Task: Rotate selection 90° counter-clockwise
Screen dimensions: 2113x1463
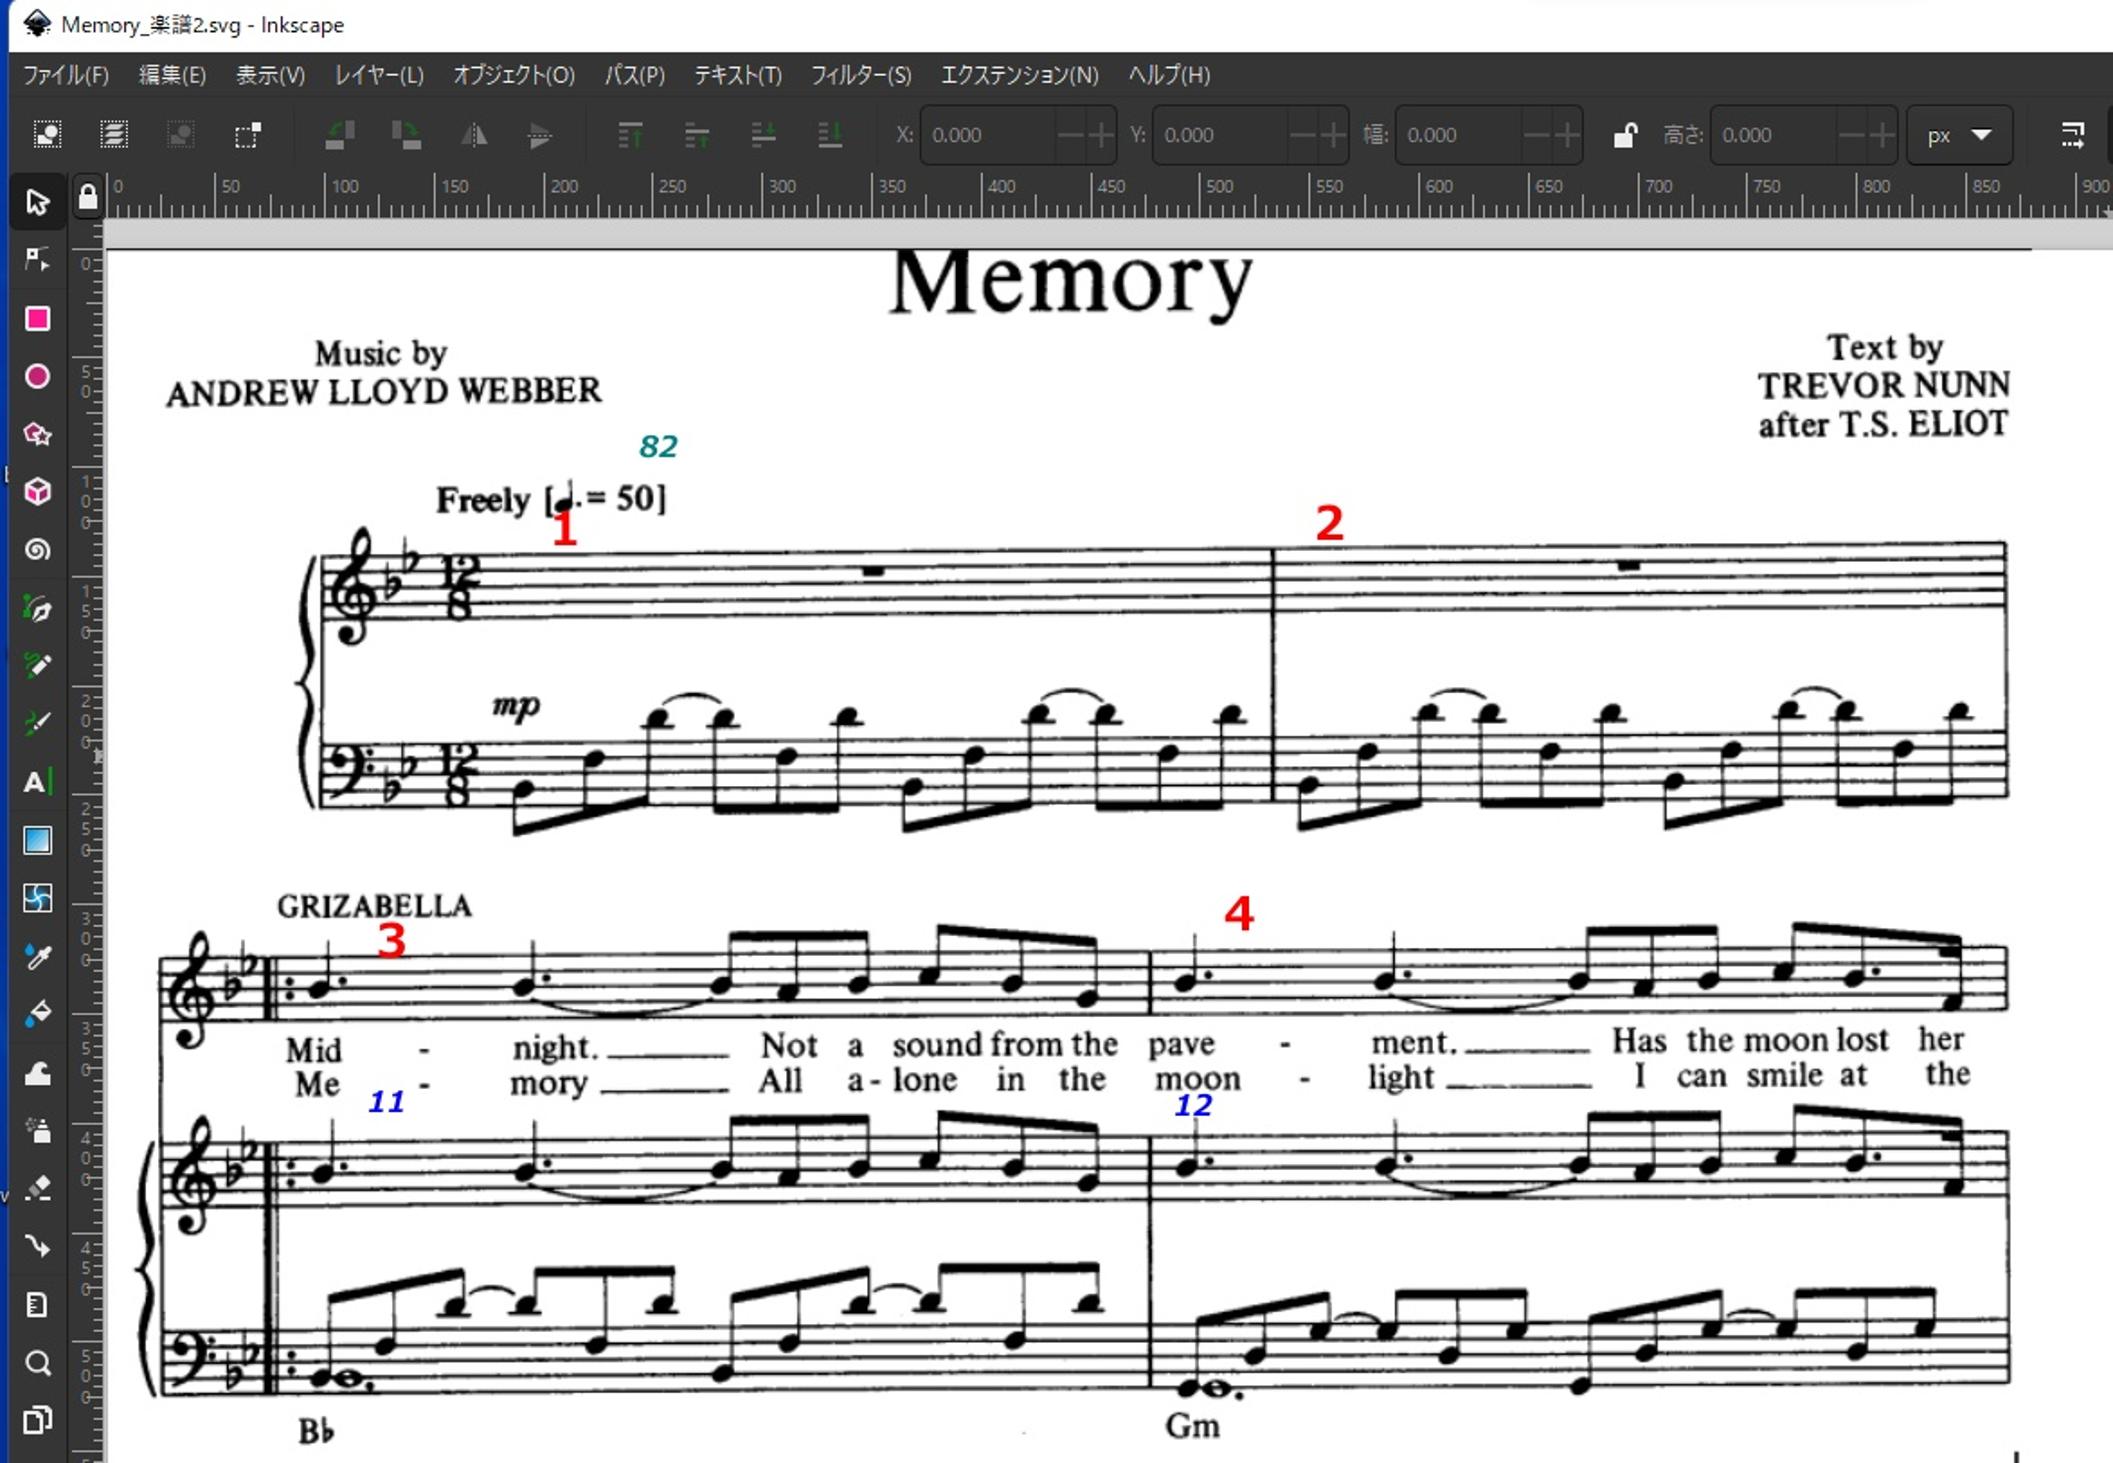Action: tap(340, 135)
